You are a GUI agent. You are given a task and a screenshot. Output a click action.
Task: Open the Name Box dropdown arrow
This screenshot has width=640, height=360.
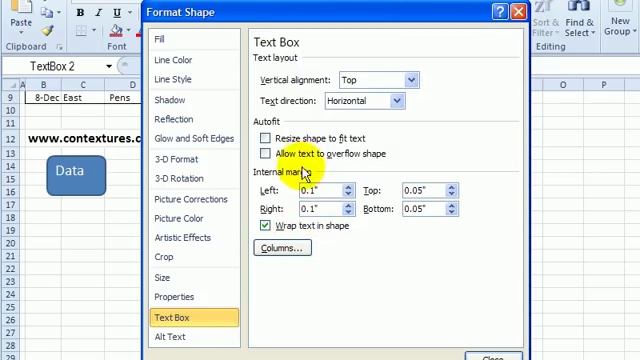point(109,66)
